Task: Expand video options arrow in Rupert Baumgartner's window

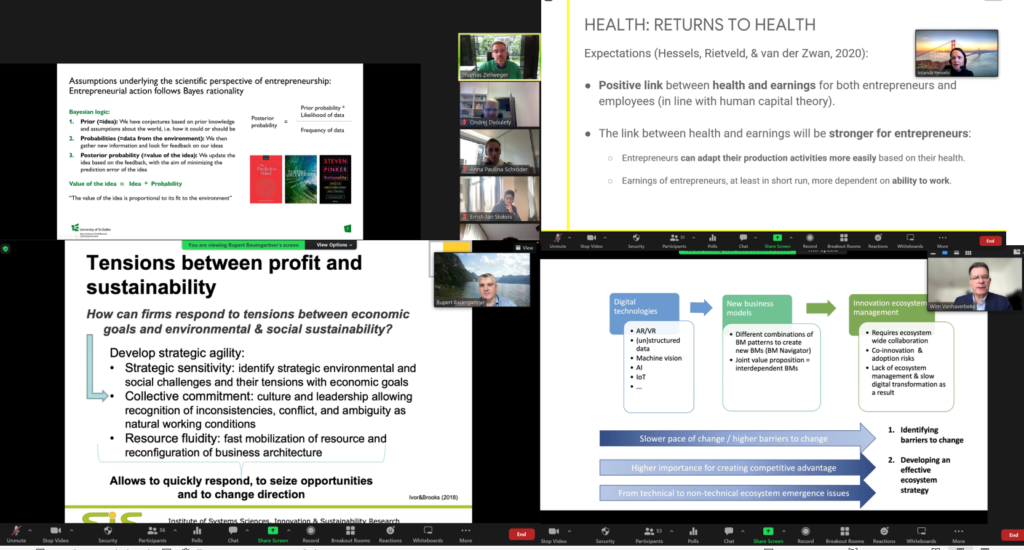Action: tap(72, 530)
